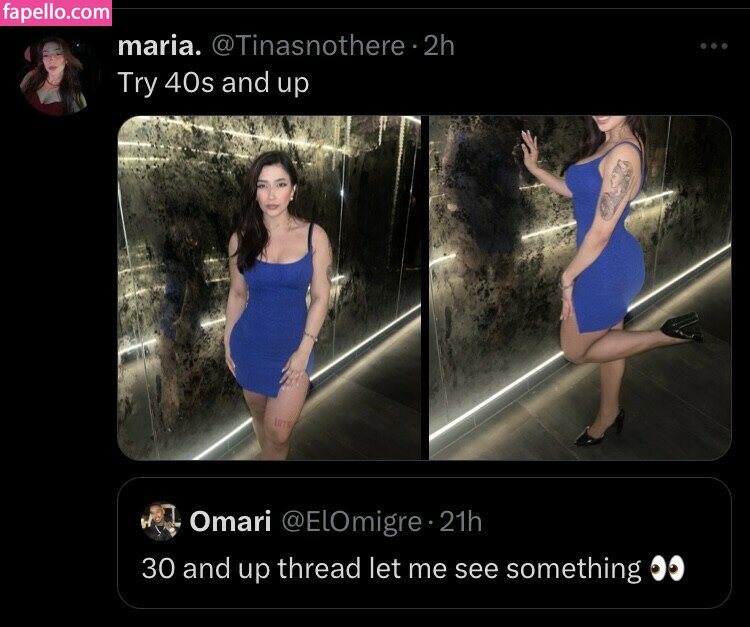Click the 'Try 40s and up' tweet text
Image resolution: width=750 pixels, height=627 pixels.
(x=213, y=83)
